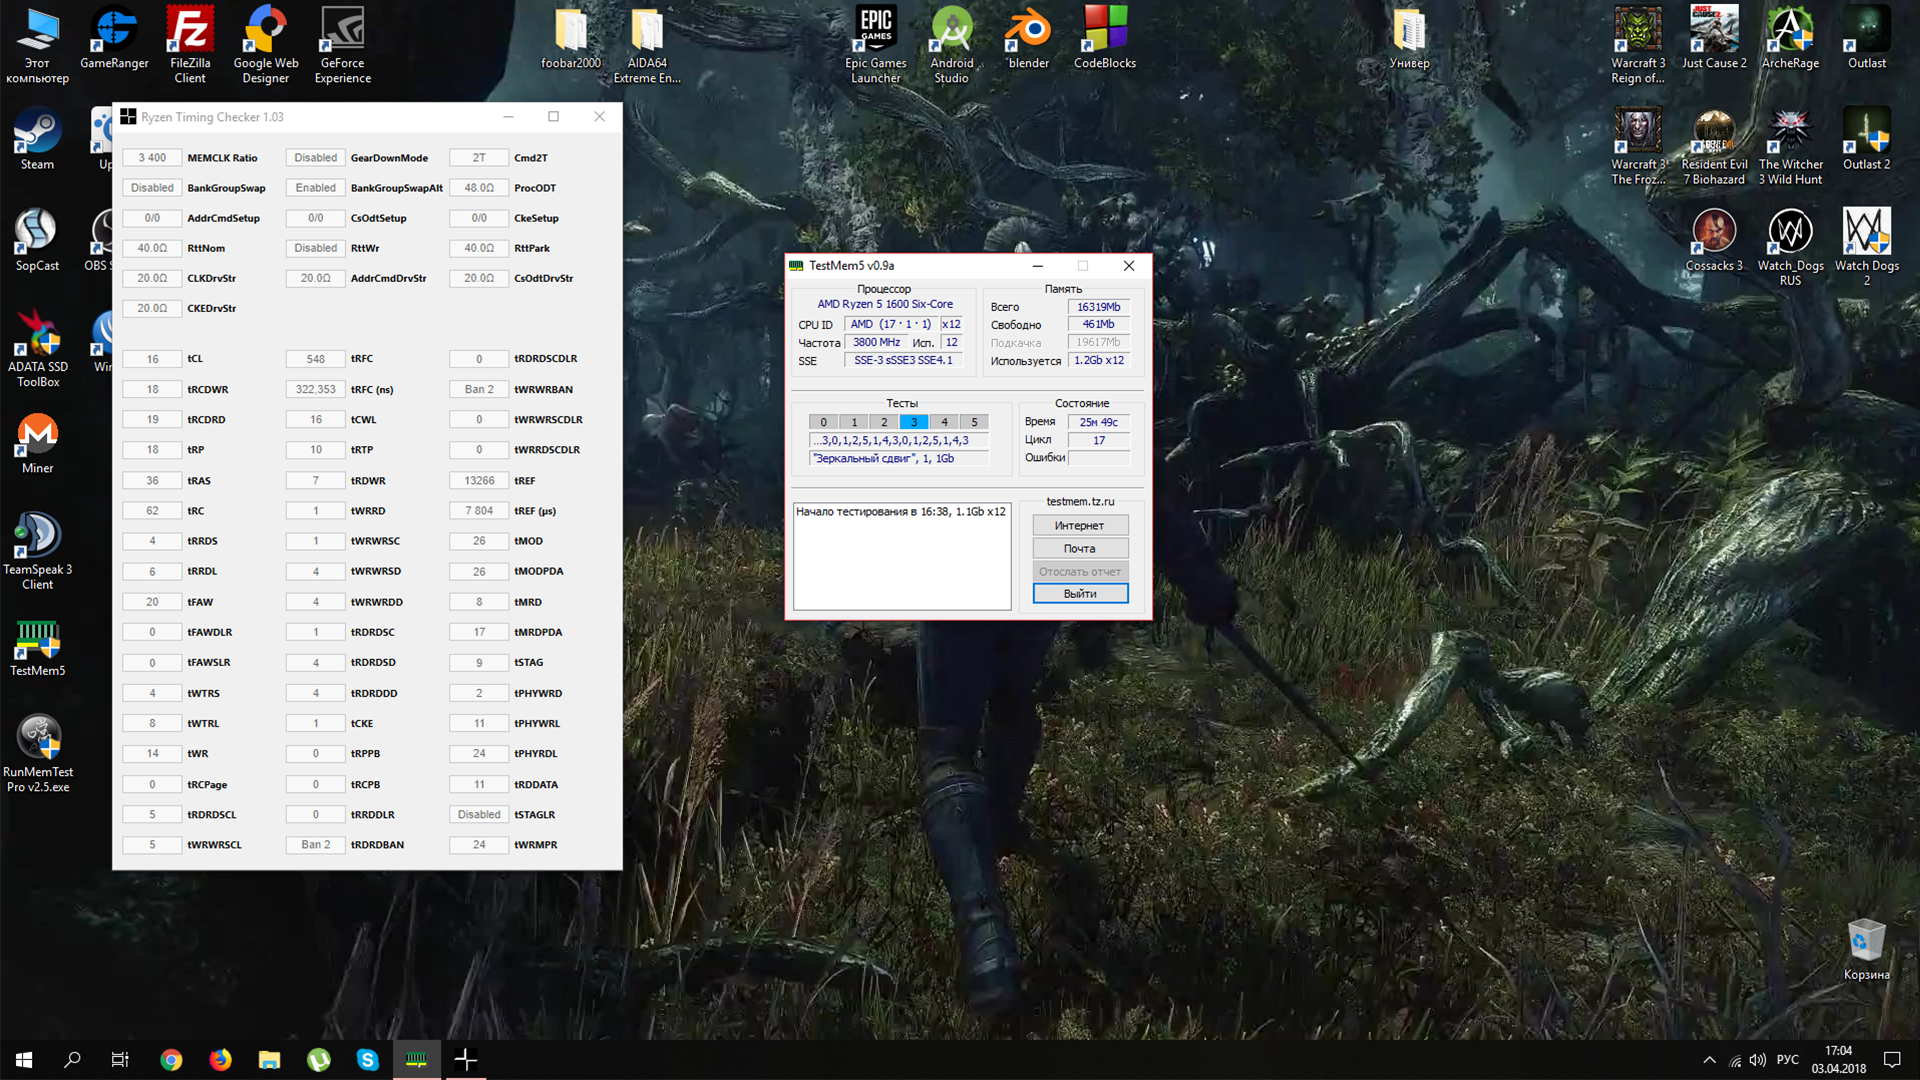Select test number 3 tab in TestMem5

(913, 422)
